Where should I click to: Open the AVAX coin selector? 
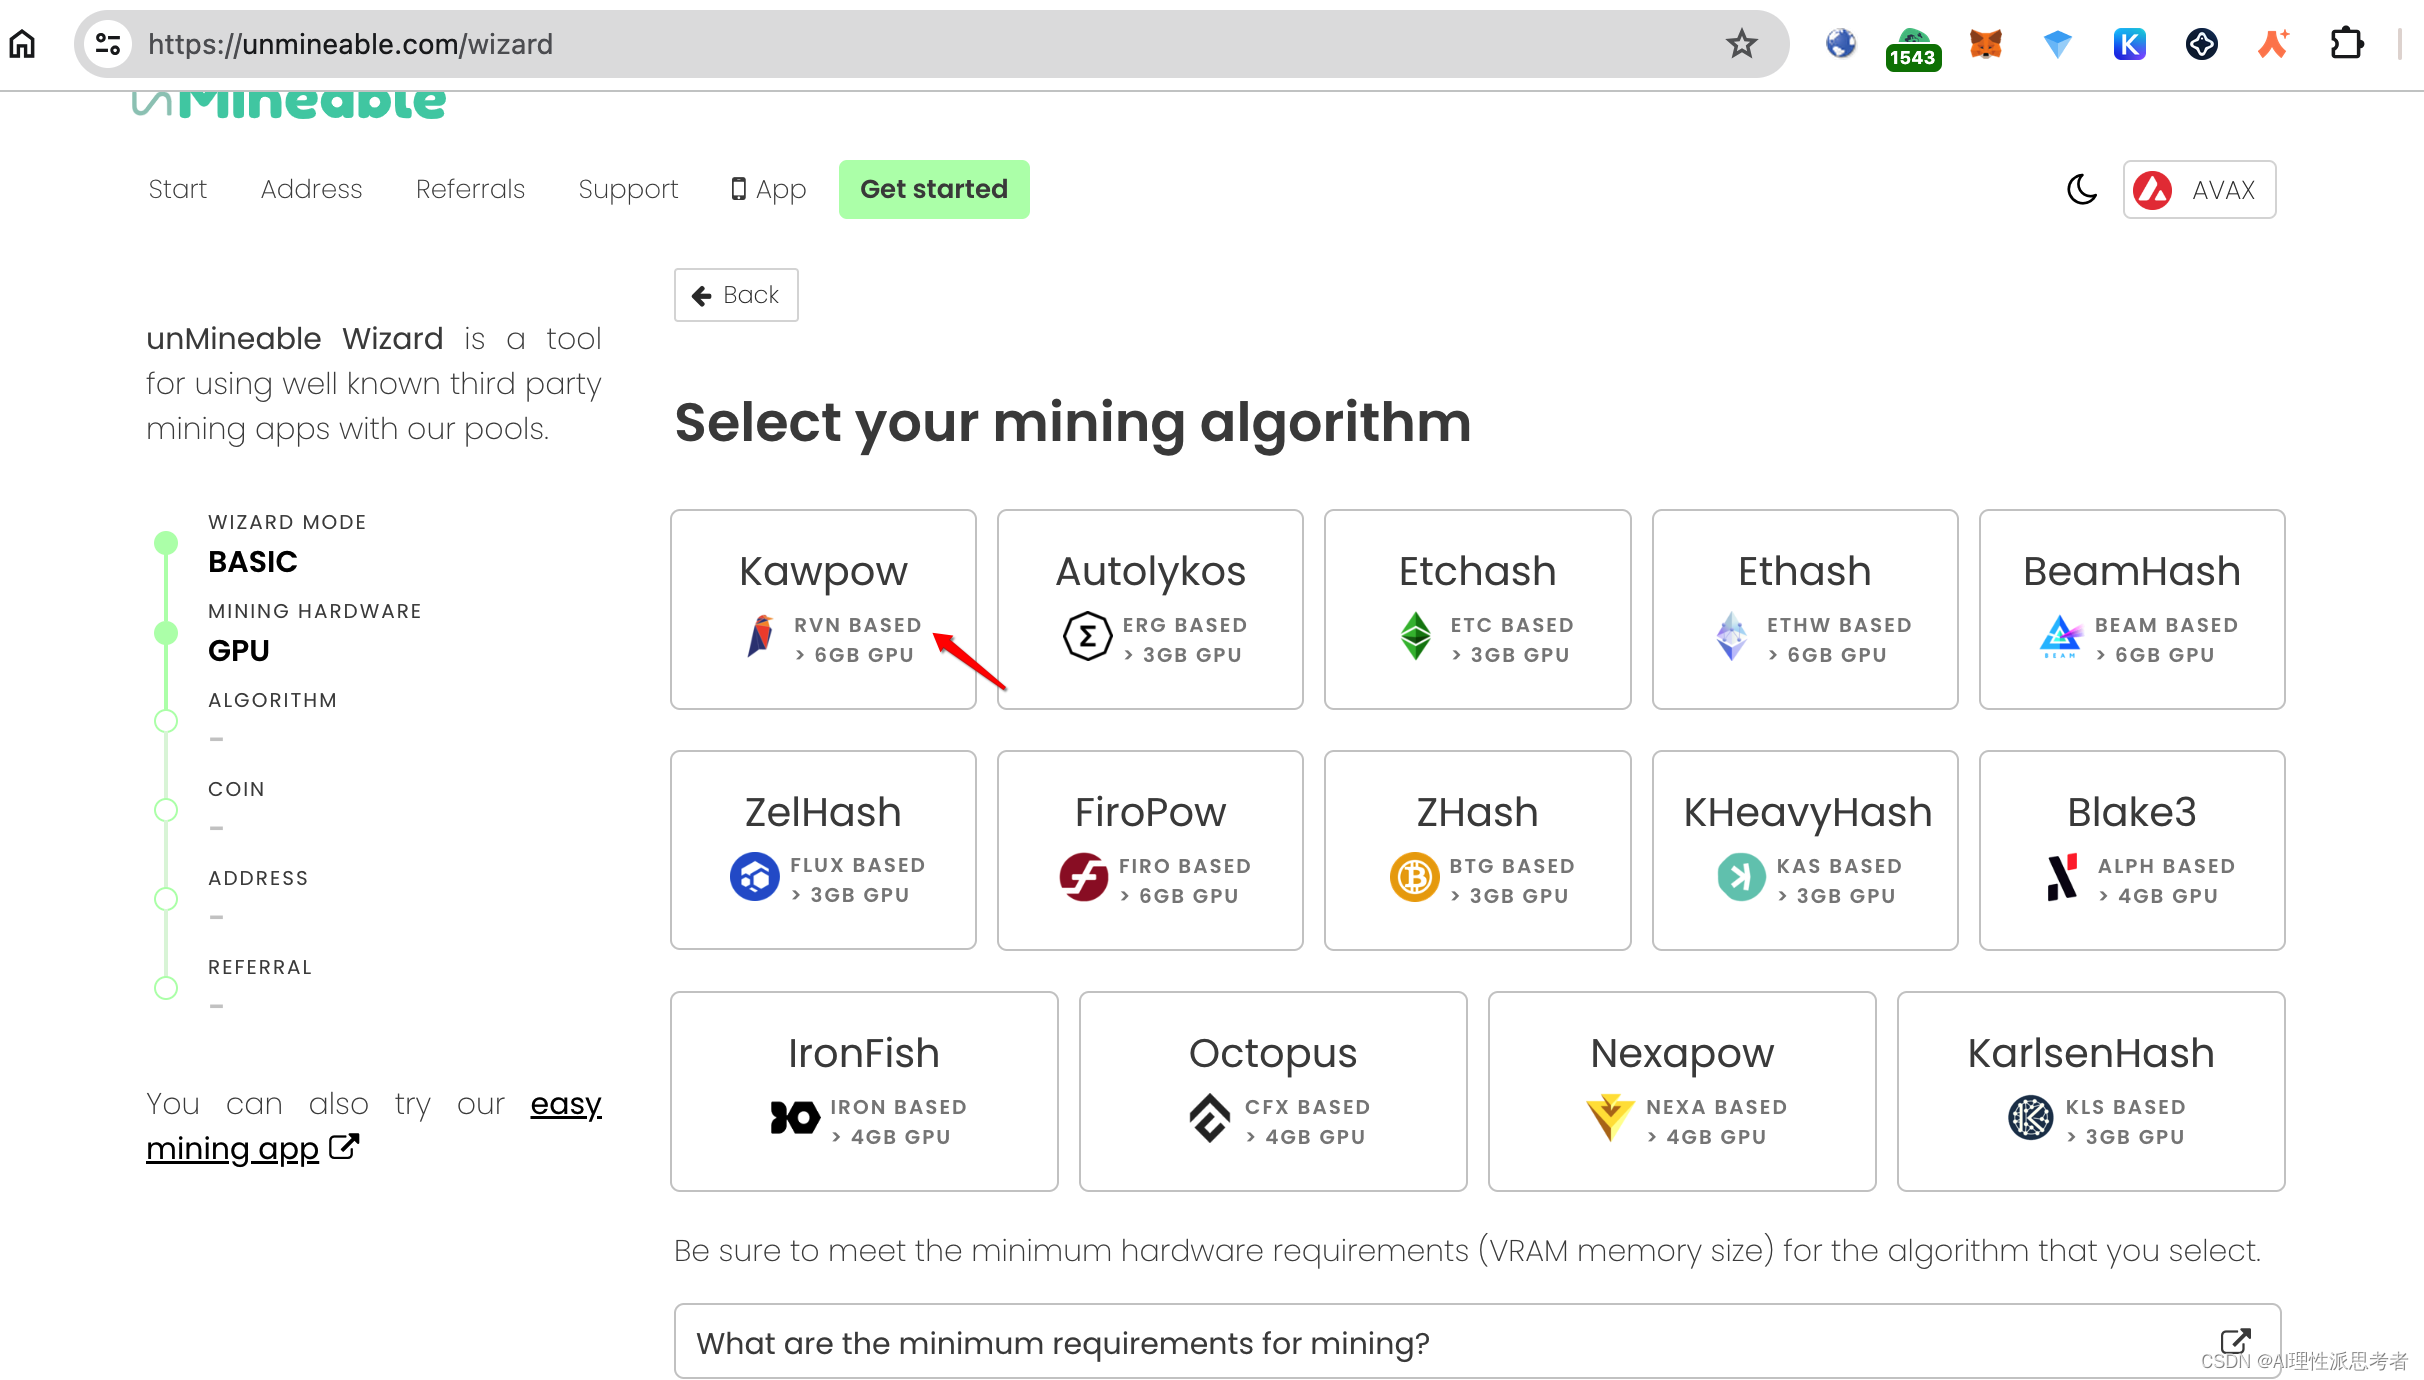tap(2199, 189)
